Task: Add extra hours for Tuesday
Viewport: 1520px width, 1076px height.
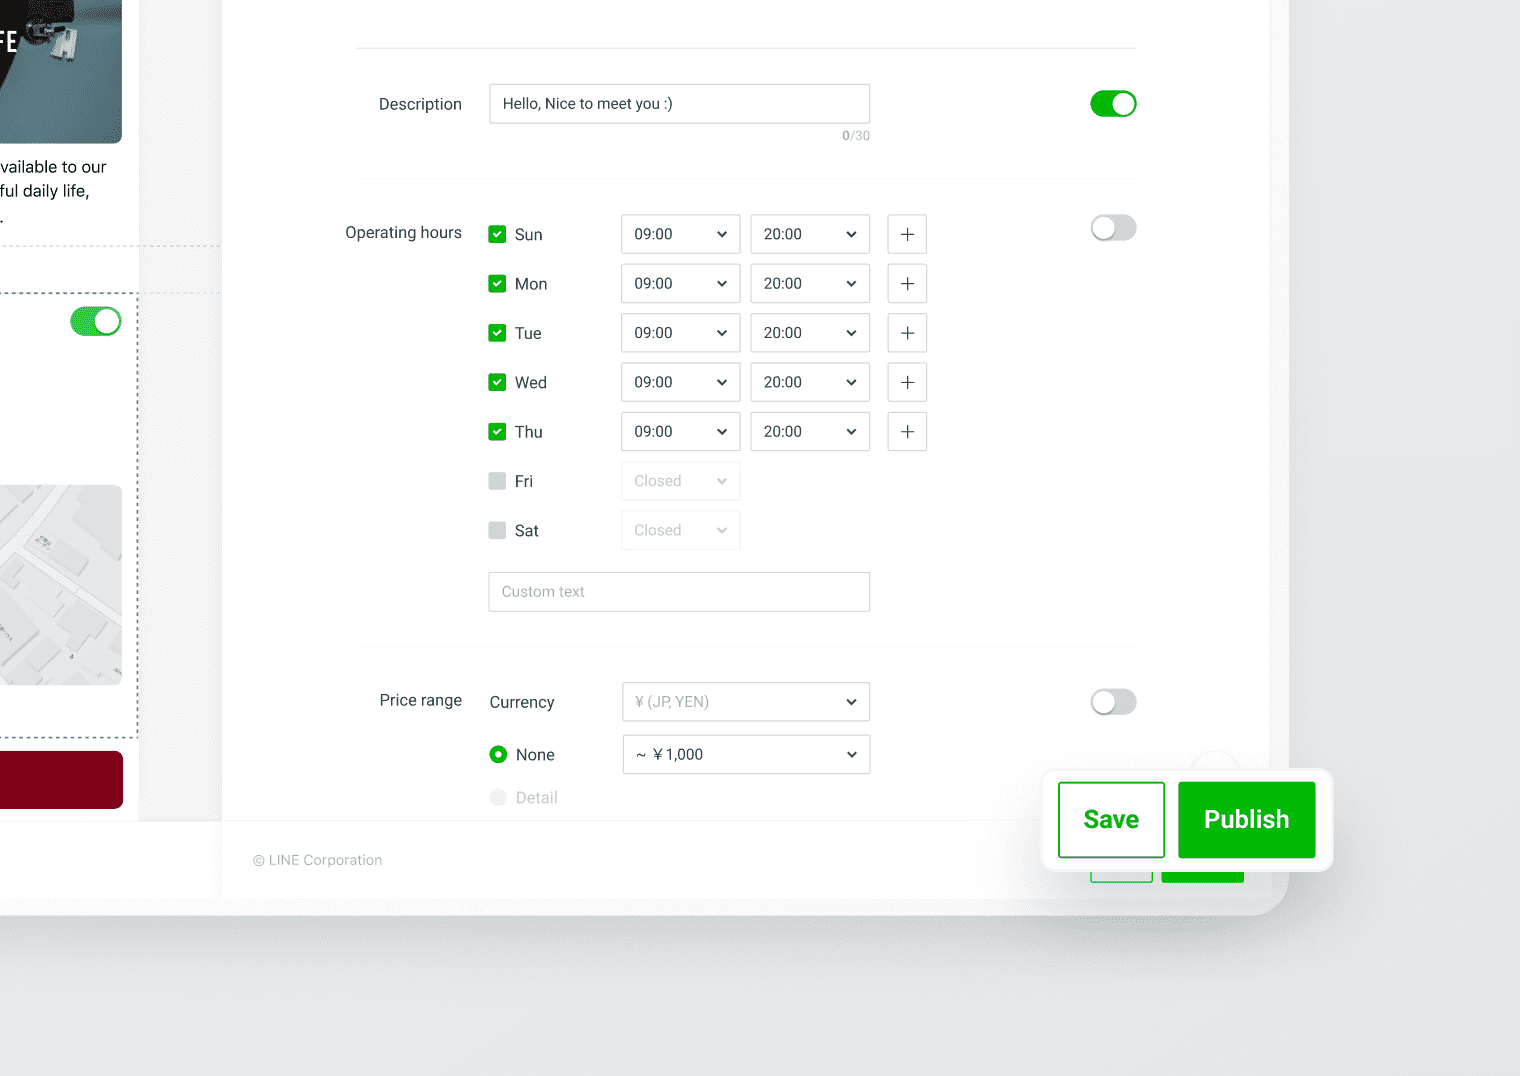Action: [x=907, y=333]
